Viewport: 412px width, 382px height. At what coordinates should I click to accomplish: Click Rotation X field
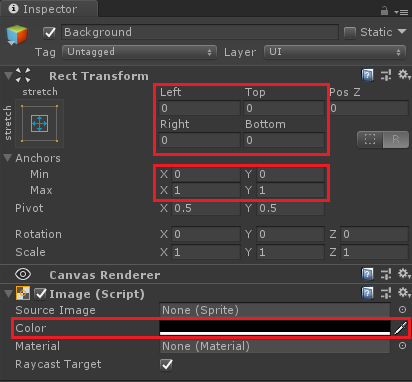pyautogui.click(x=206, y=234)
